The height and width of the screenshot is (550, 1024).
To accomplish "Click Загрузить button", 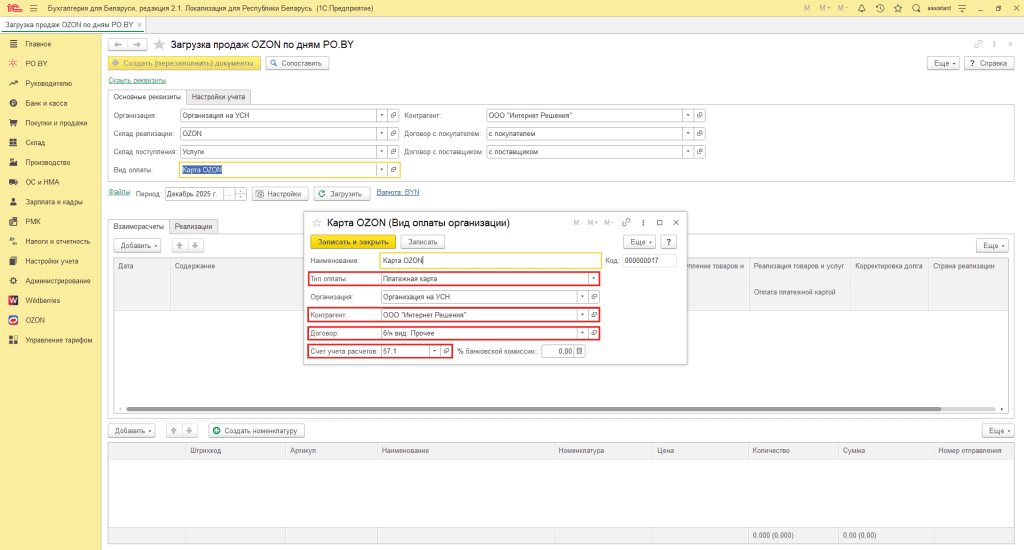I will coord(342,194).
